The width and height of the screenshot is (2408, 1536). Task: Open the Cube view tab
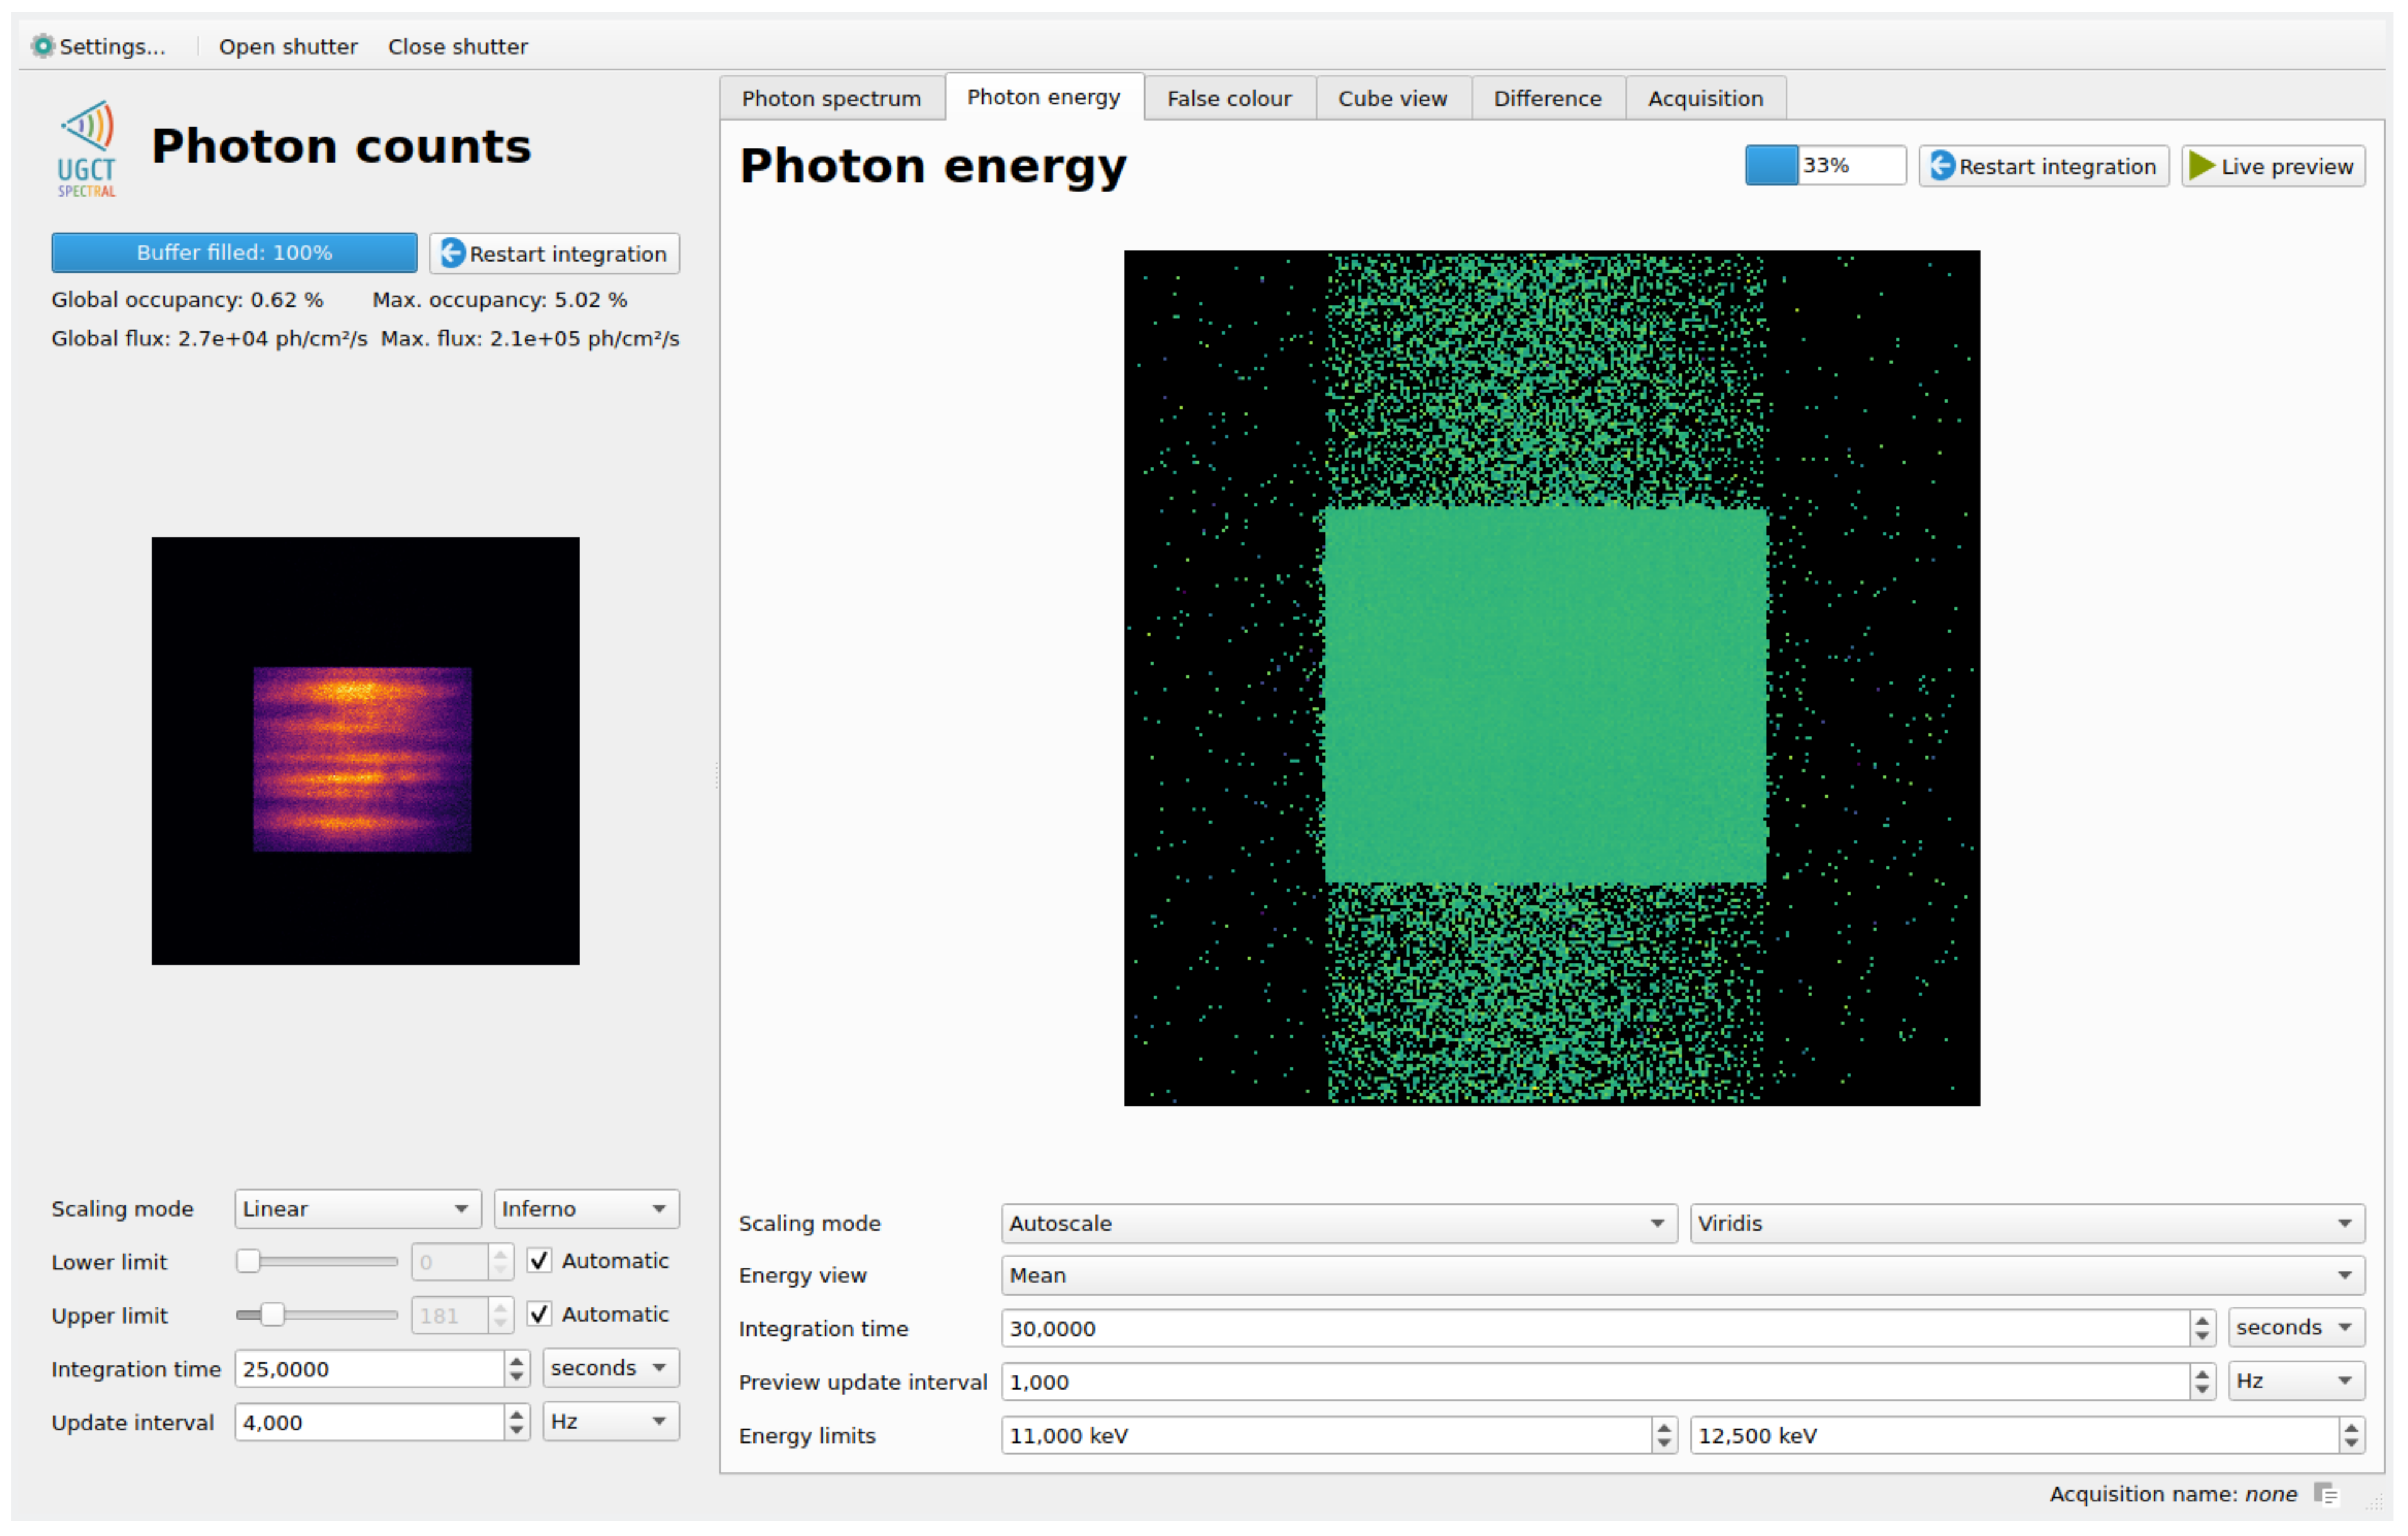(x=1392, y=99)
